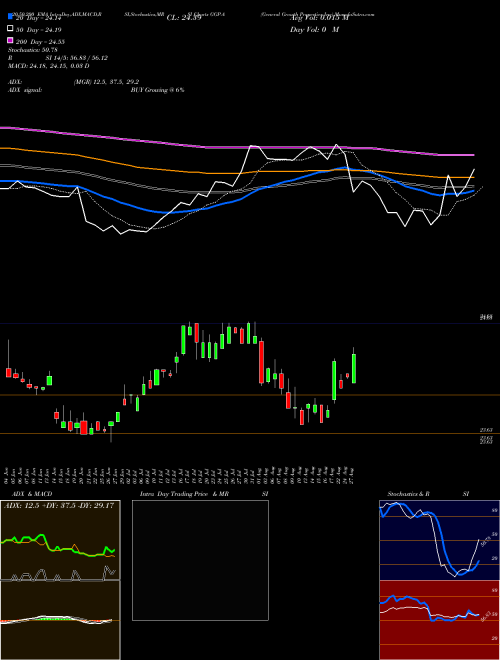Image resolution: width=500 pixels, height=660 pixels.
Task: Click the 'Day Vol: 0 M' label
Action: pyautogui.click(x=314, y=30)
